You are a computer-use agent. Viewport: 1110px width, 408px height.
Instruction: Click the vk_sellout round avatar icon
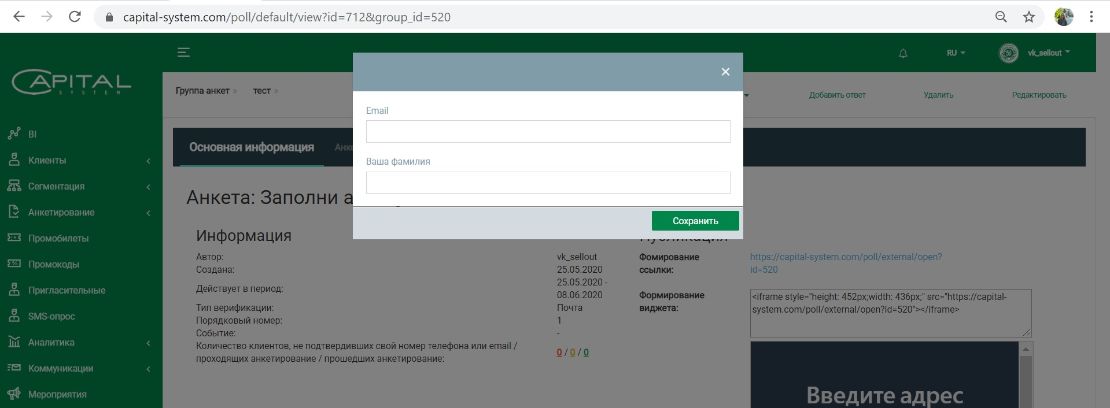(1008, 52)
